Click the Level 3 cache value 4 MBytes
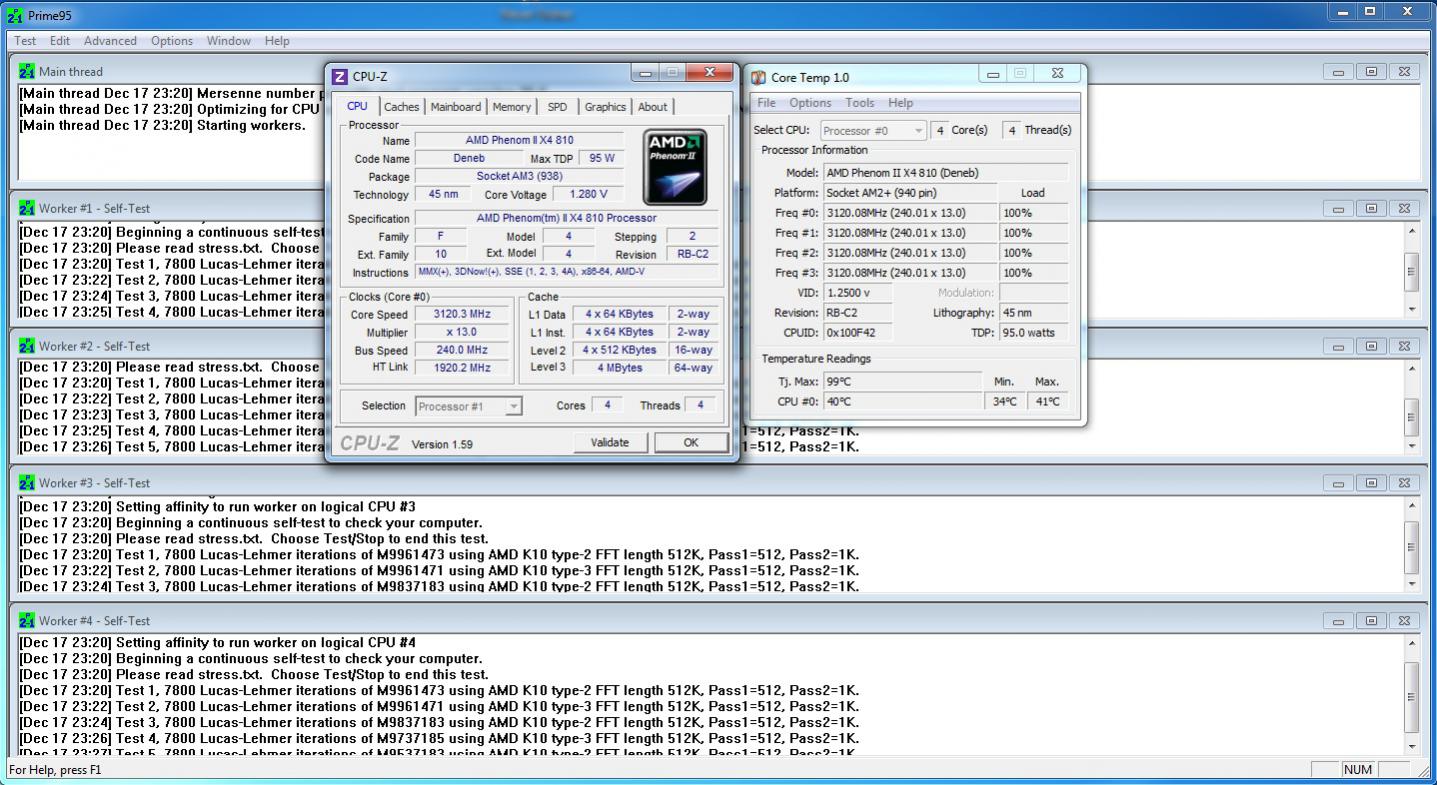Image resolution: width=1437 pixels, height=785 pixels. pos(620,368)
